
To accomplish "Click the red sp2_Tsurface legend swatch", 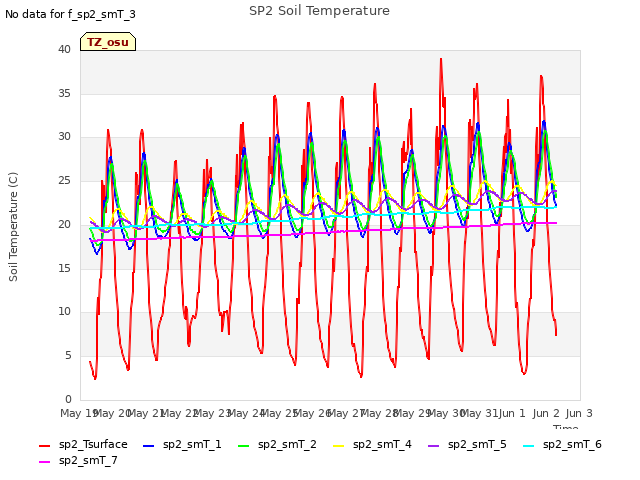I will click(44, 446).
